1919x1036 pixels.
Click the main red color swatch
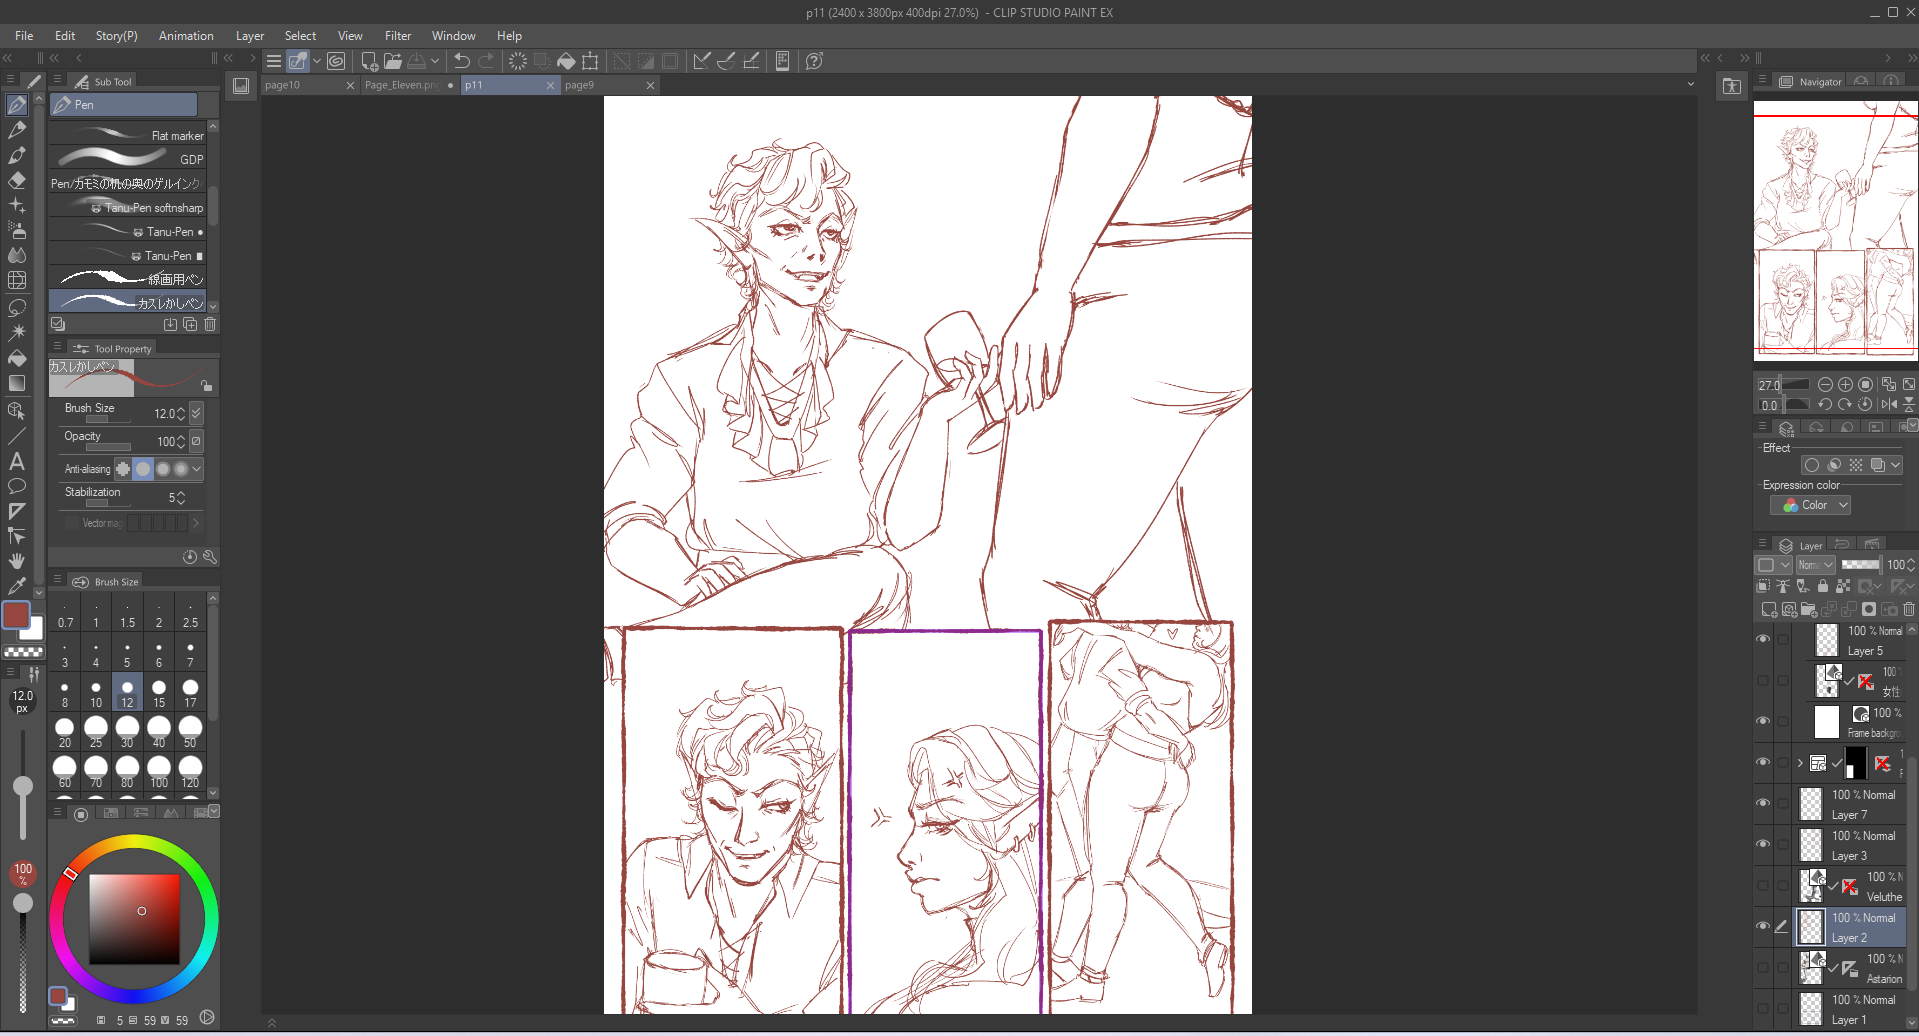point(16,615)
